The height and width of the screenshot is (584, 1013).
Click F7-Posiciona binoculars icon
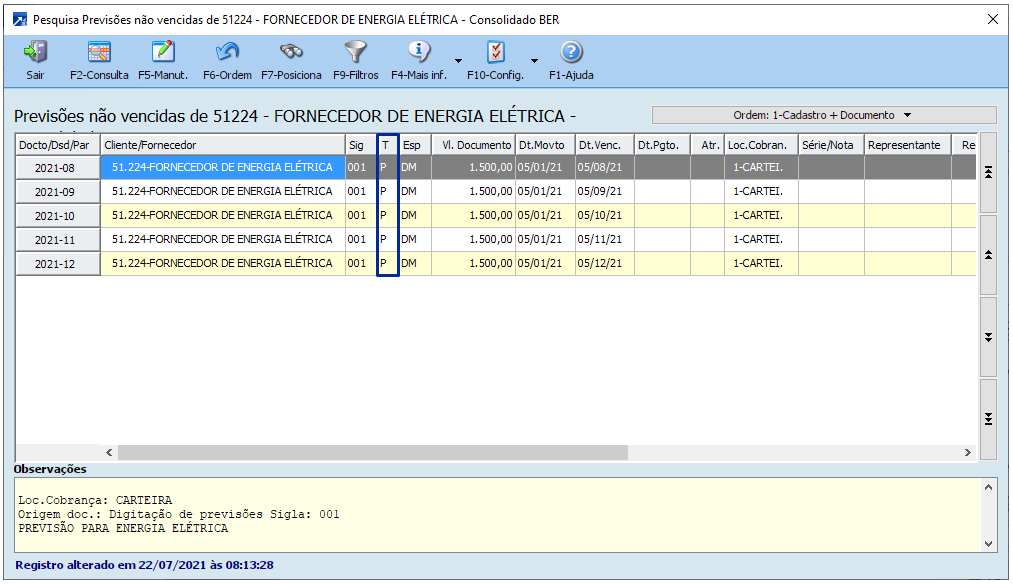[291, 53]
